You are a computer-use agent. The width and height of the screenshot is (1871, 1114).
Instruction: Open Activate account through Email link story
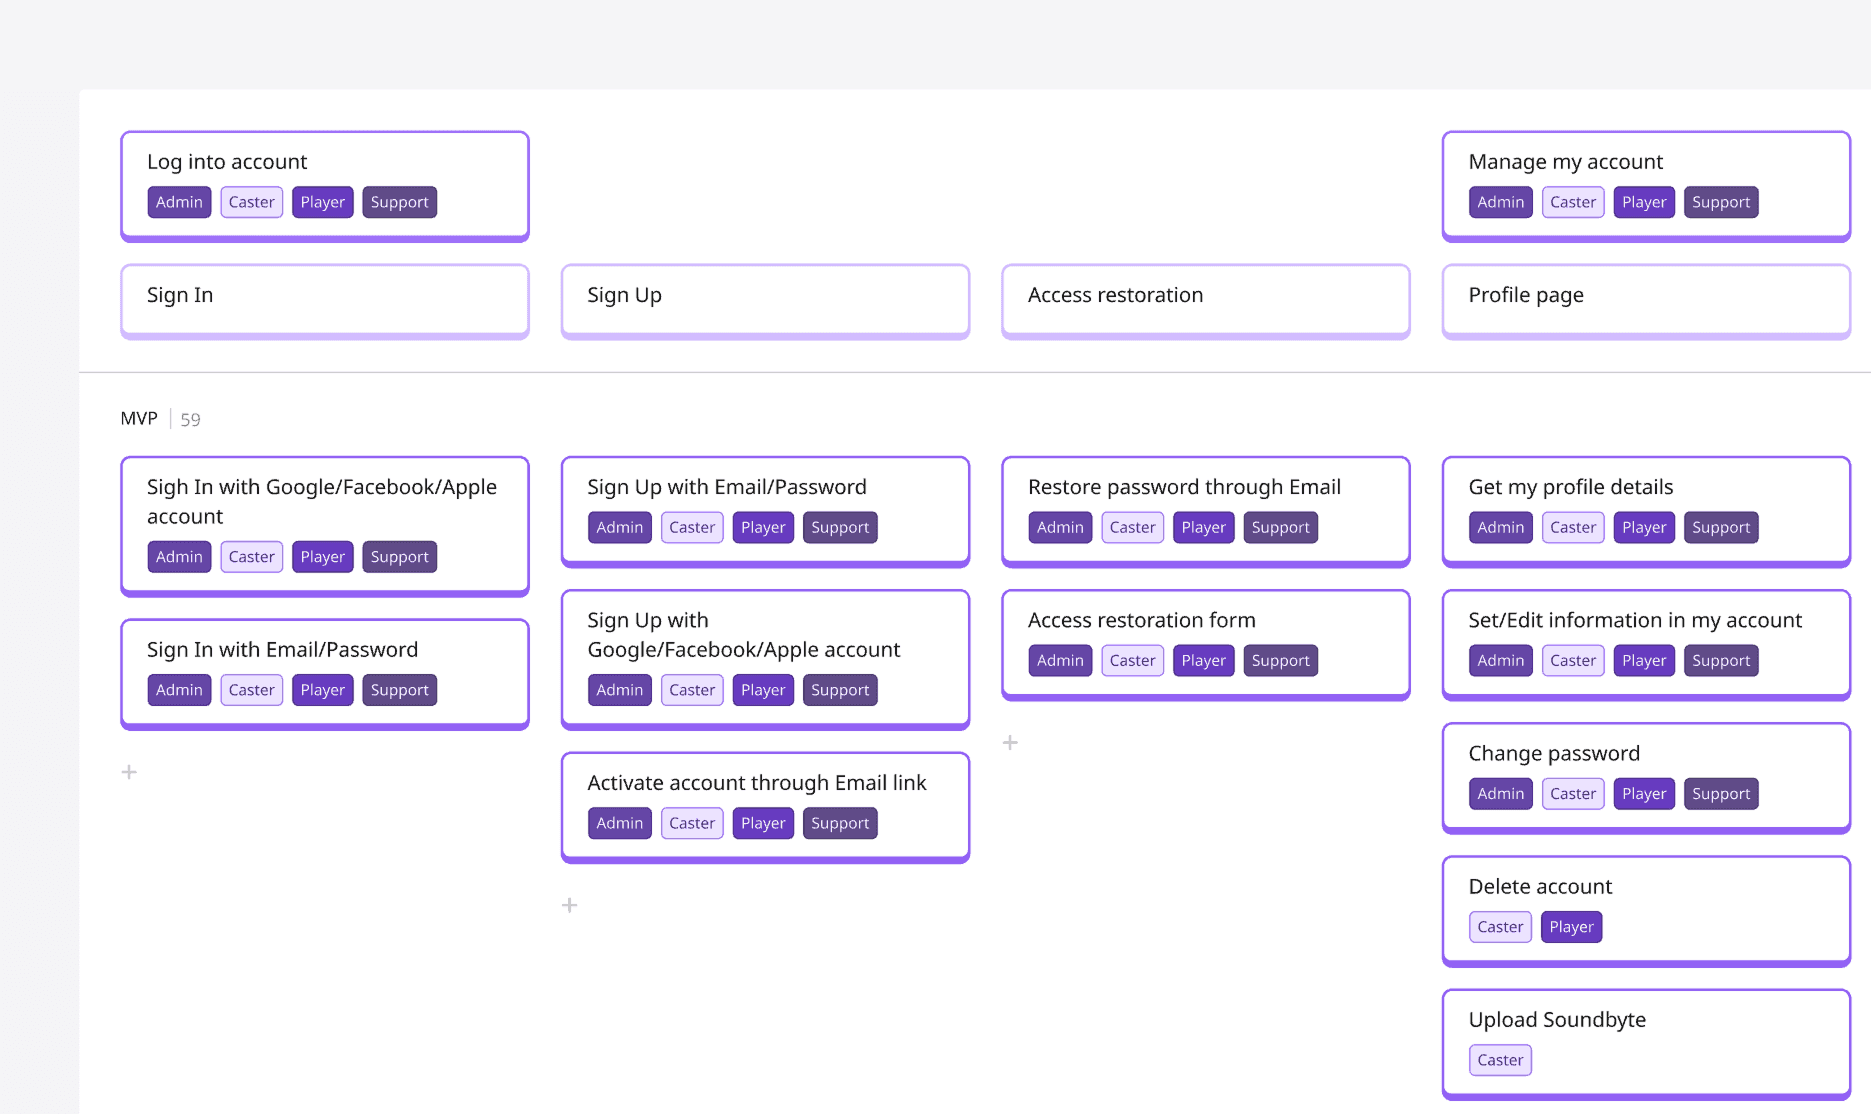click(765, 807)
